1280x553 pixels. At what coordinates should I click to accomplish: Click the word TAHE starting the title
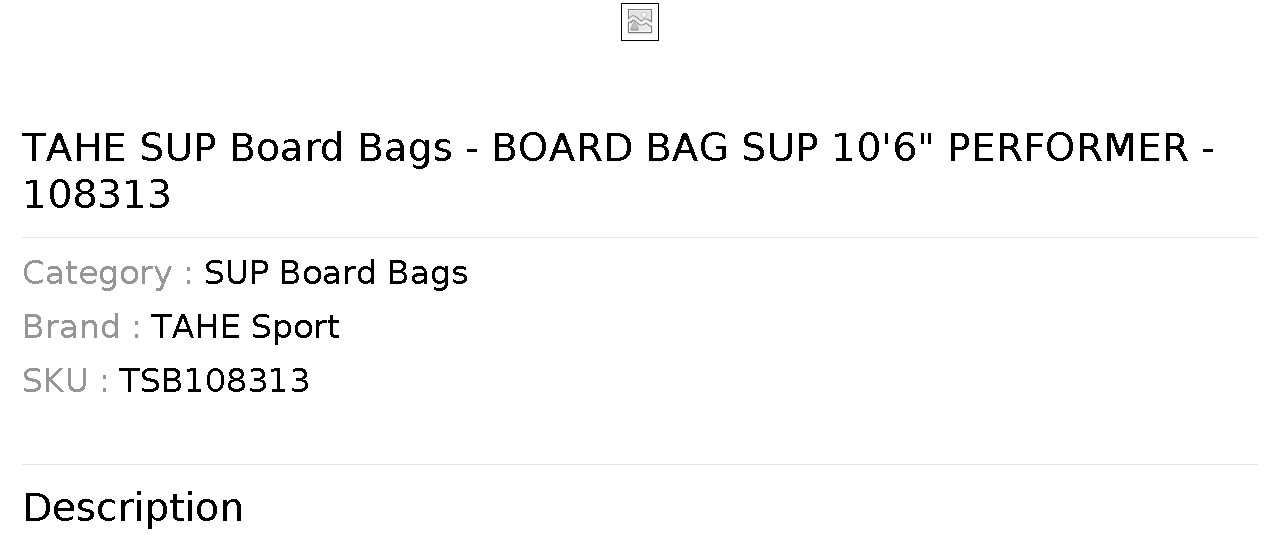75,148
